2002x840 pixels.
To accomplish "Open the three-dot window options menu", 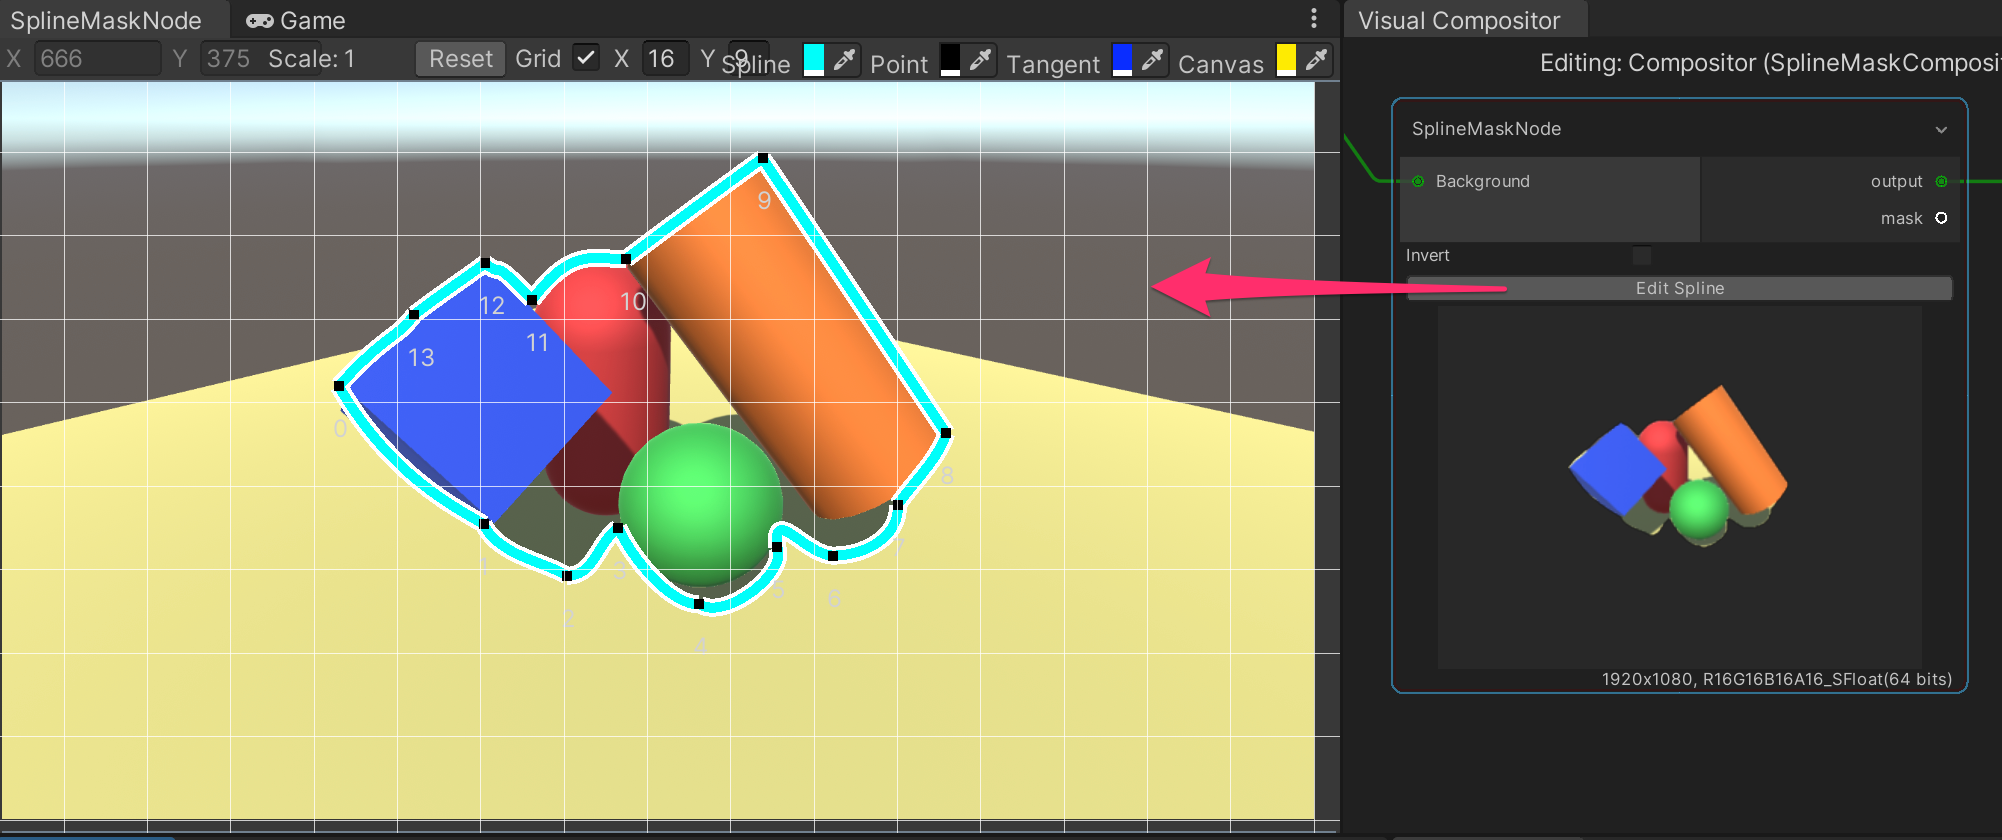I will click(1313, 19).
